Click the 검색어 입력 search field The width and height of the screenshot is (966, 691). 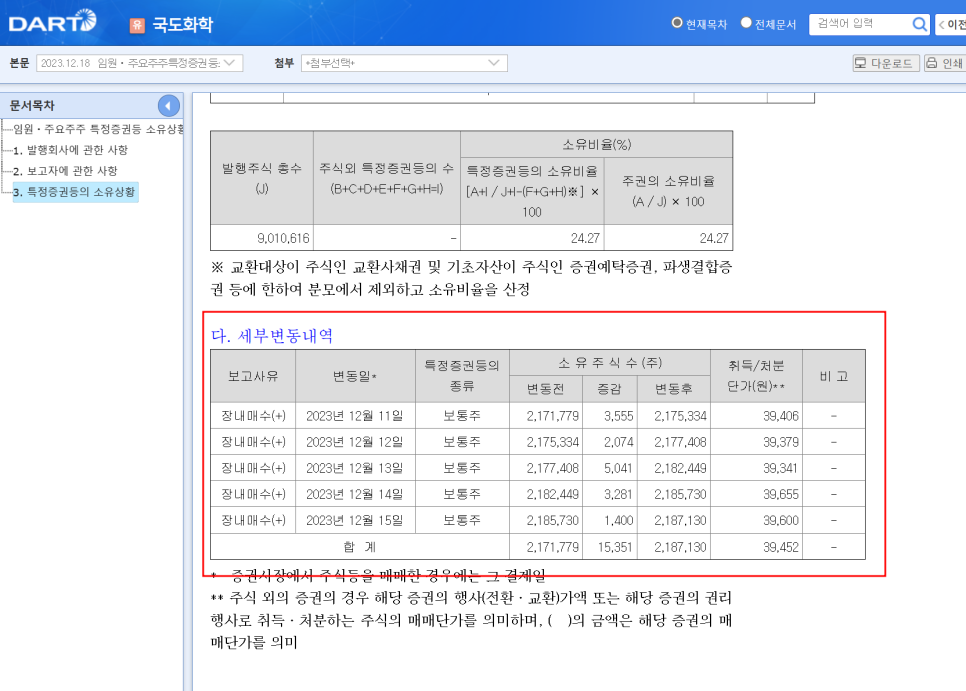860,24
